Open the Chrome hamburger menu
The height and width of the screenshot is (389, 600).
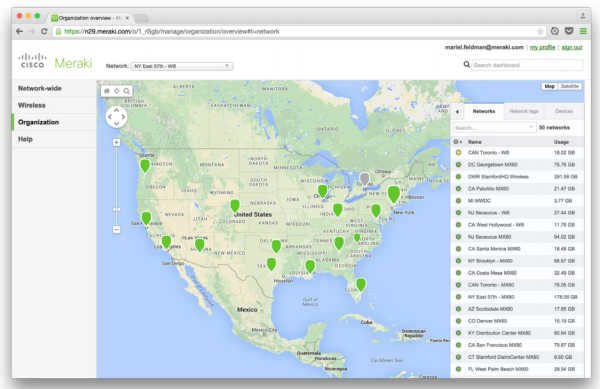pyautogui.click(x=583, y=31)
